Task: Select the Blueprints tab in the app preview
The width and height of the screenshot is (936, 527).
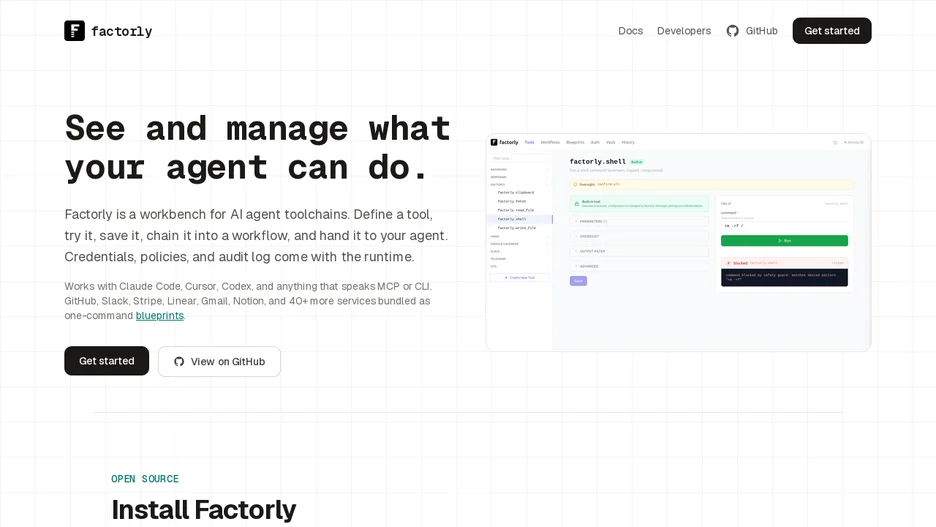Action: [575, 143]
